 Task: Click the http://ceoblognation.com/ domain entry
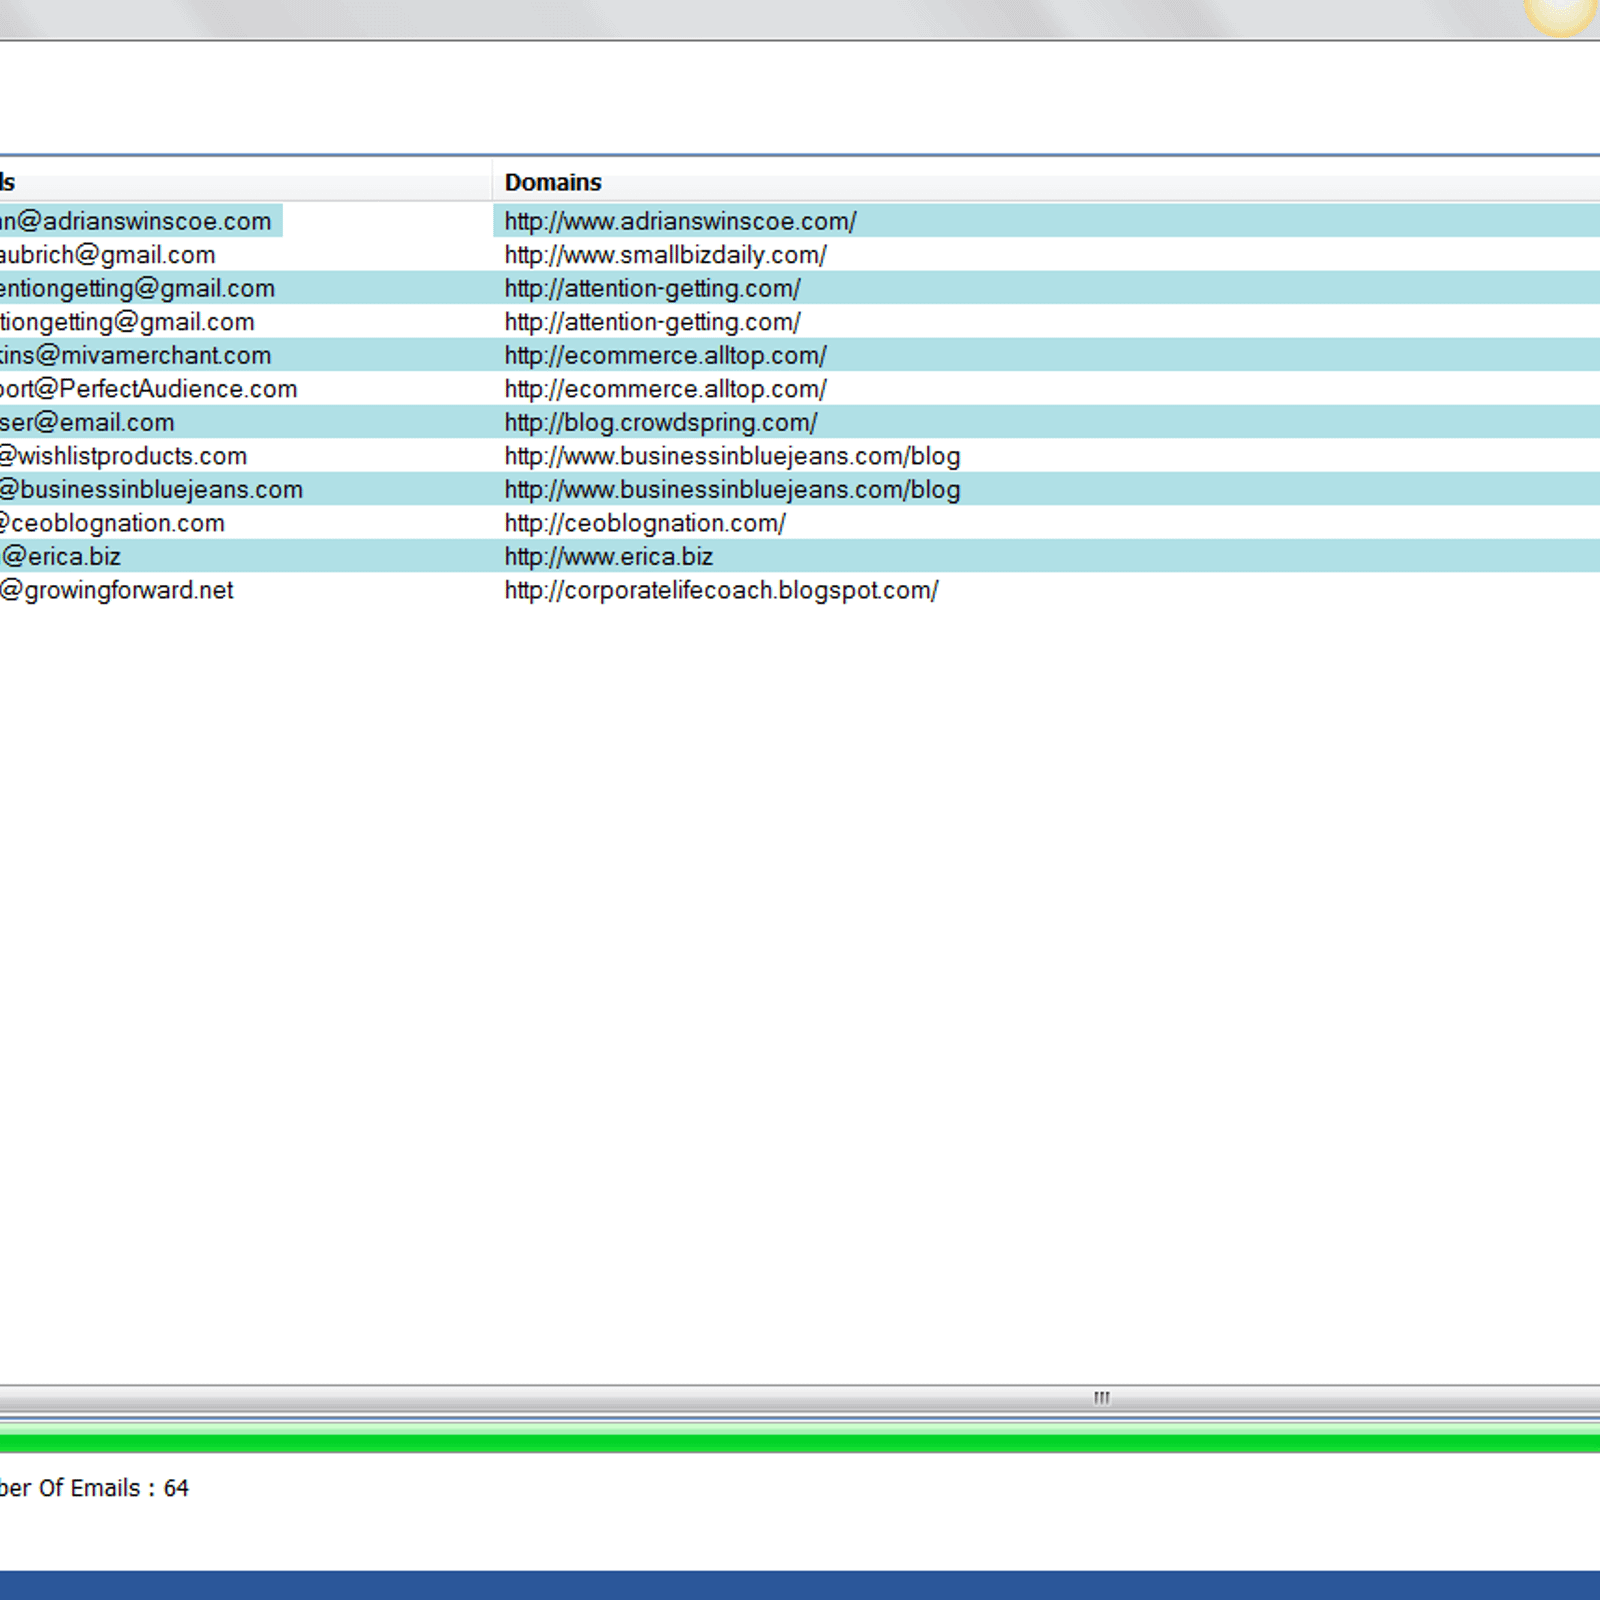pyautogui.click(x=645, y=523)
